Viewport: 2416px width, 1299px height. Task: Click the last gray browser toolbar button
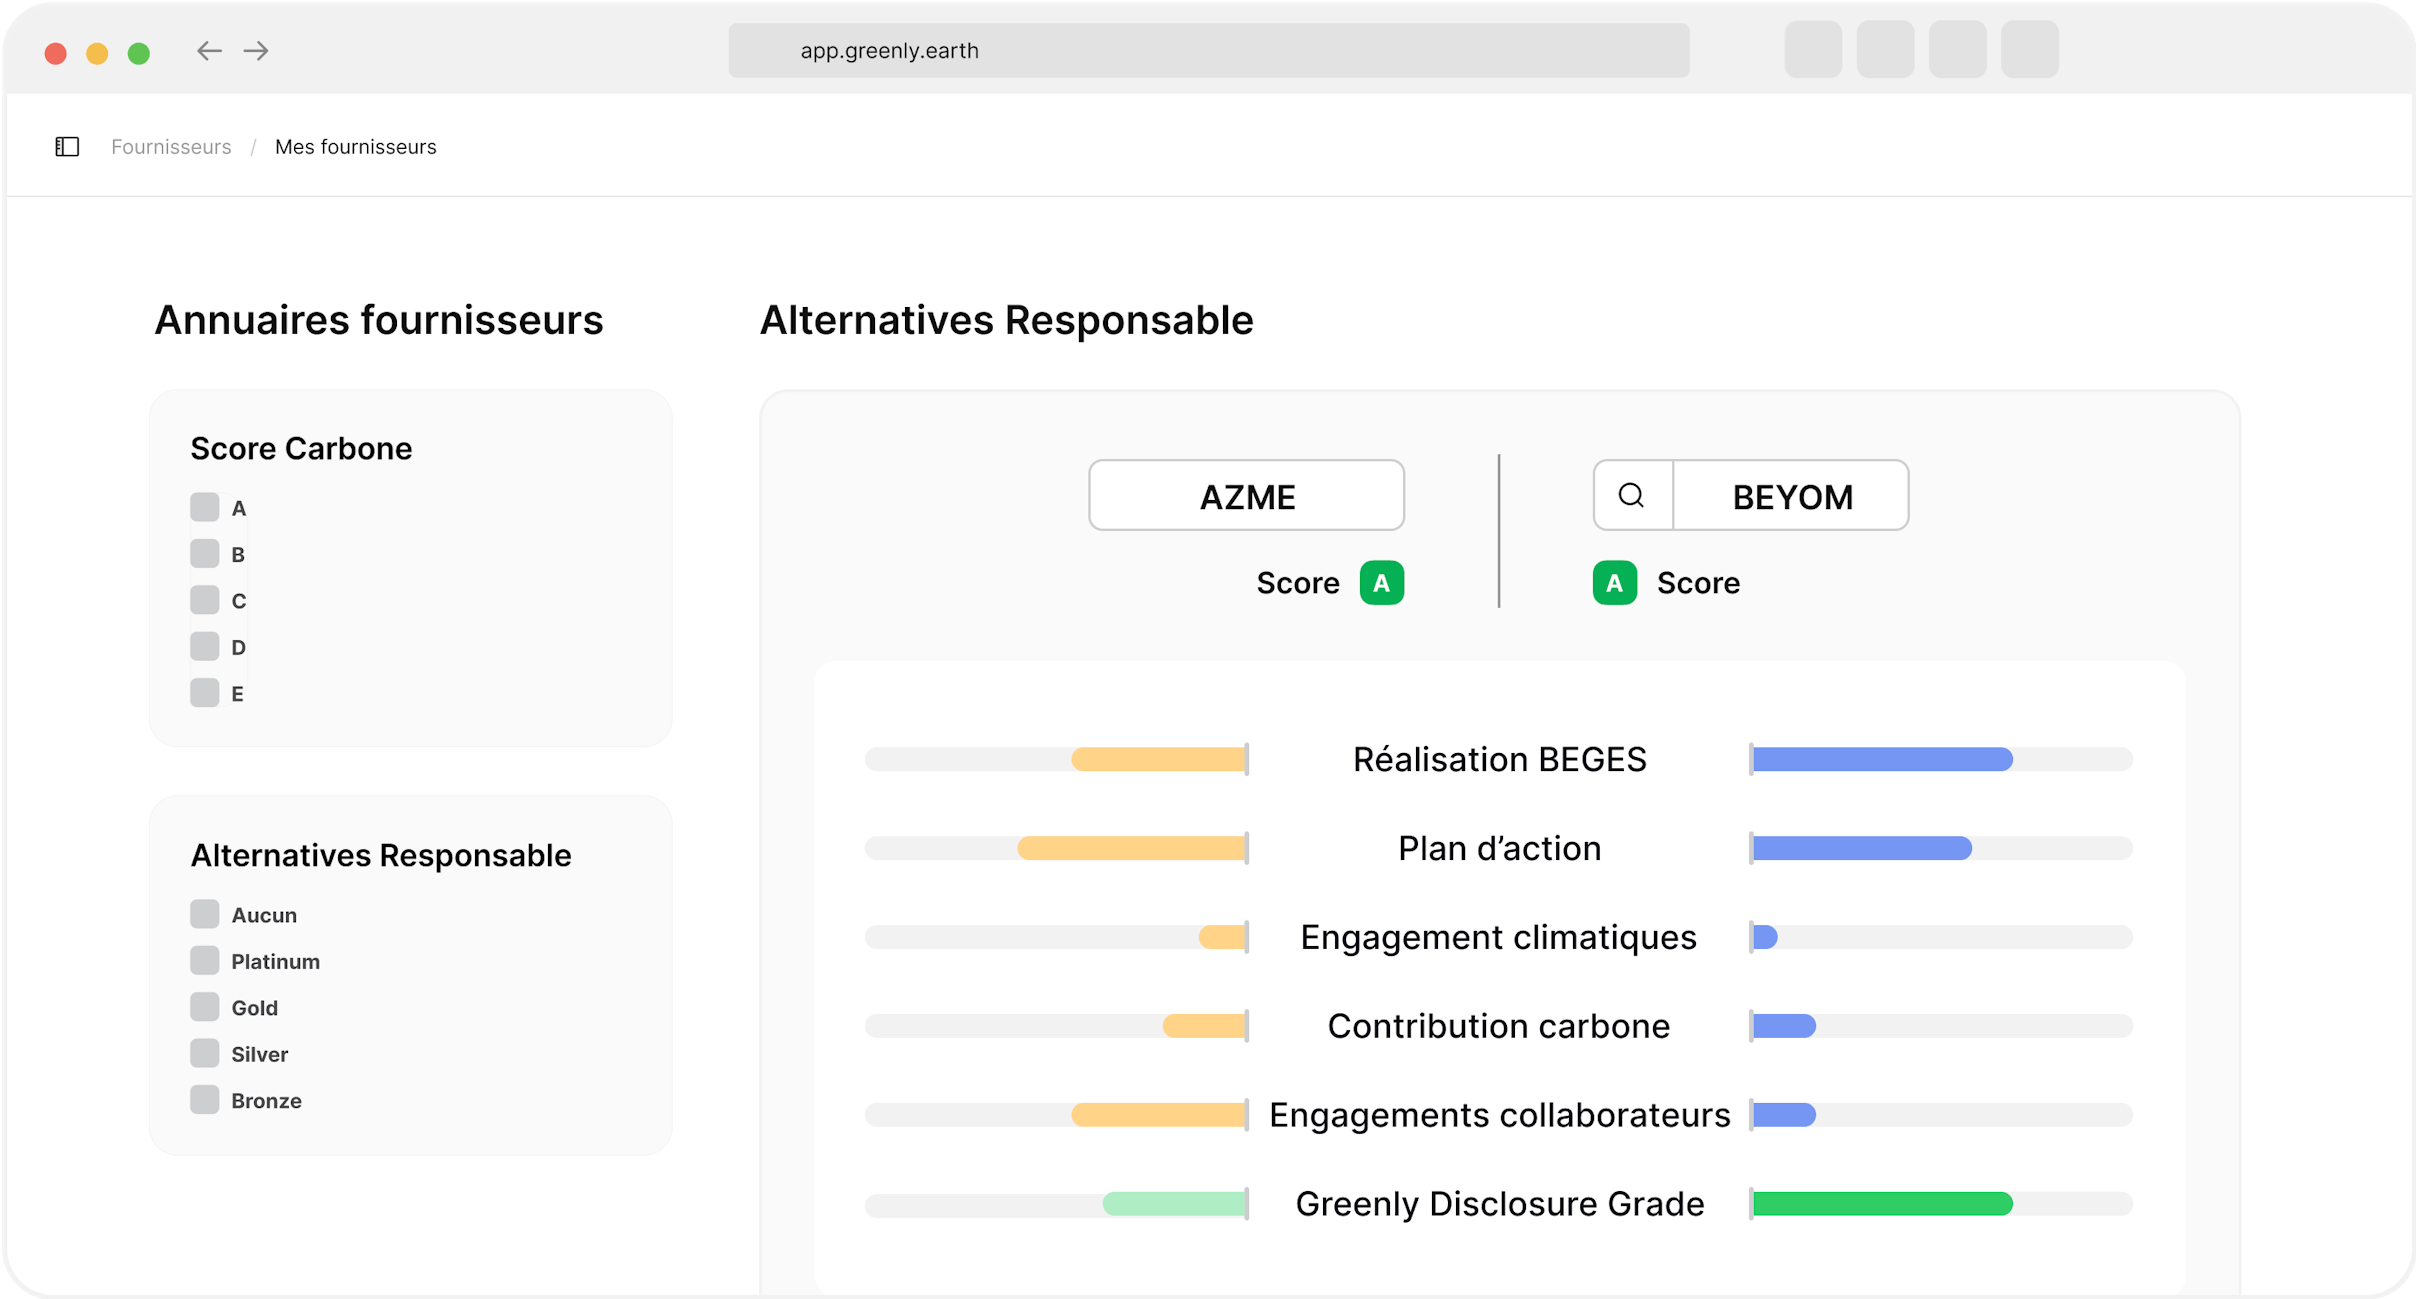[x=2029, y=50]
